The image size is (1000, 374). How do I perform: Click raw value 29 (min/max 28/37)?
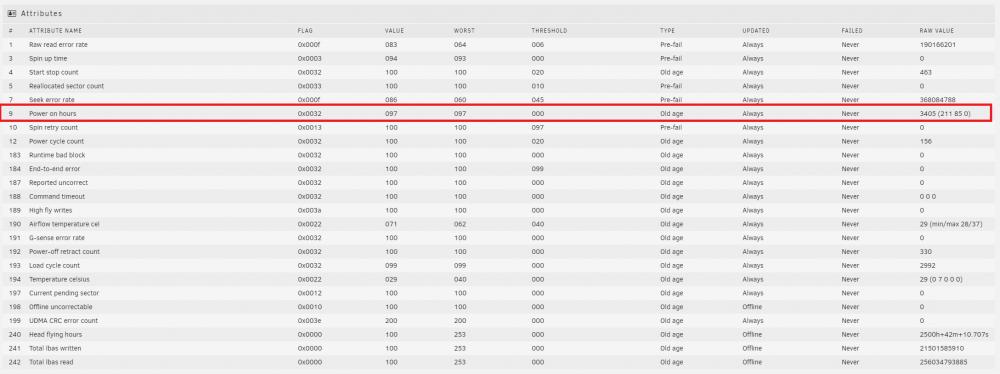(950, 224)
